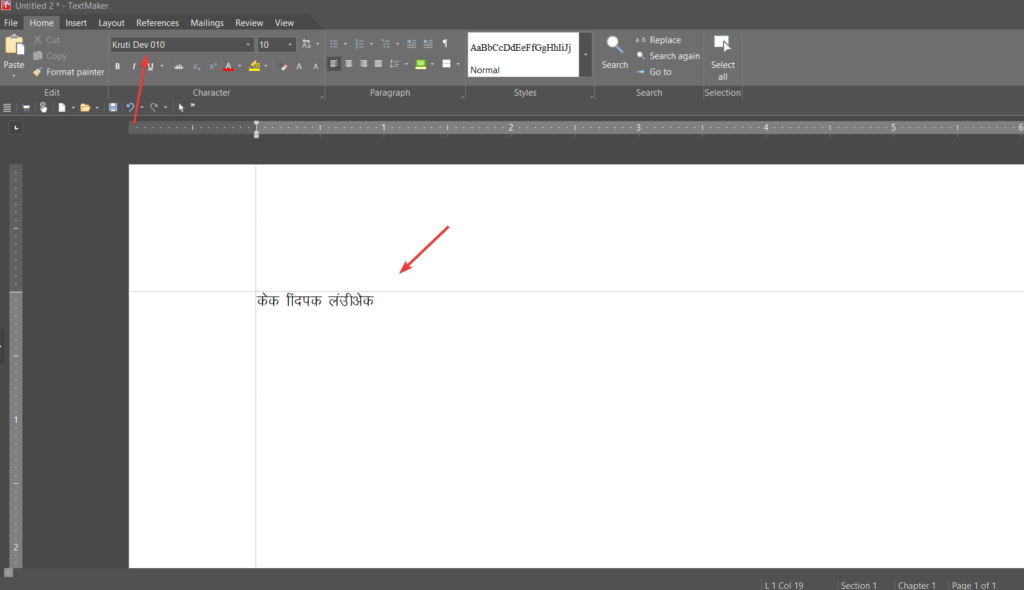This screenshot has height=590, width=1024.
Task: Click the line spacing icon
Action: click(394, 64)
